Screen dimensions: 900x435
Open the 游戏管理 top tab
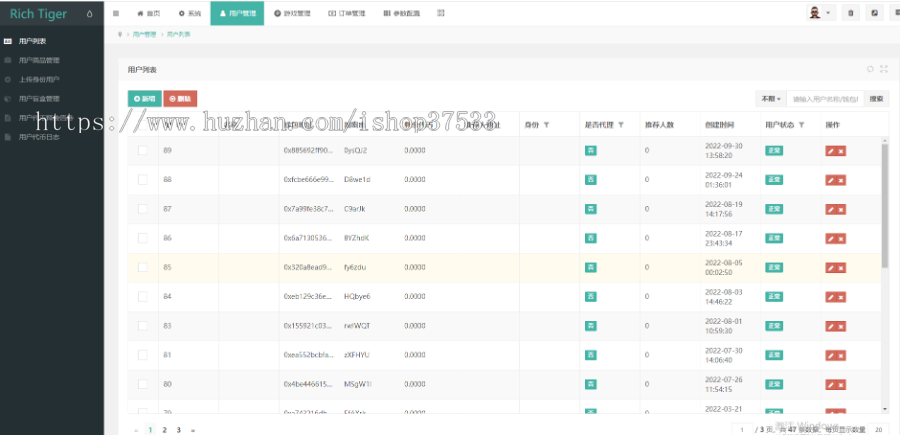click(292, 13)
